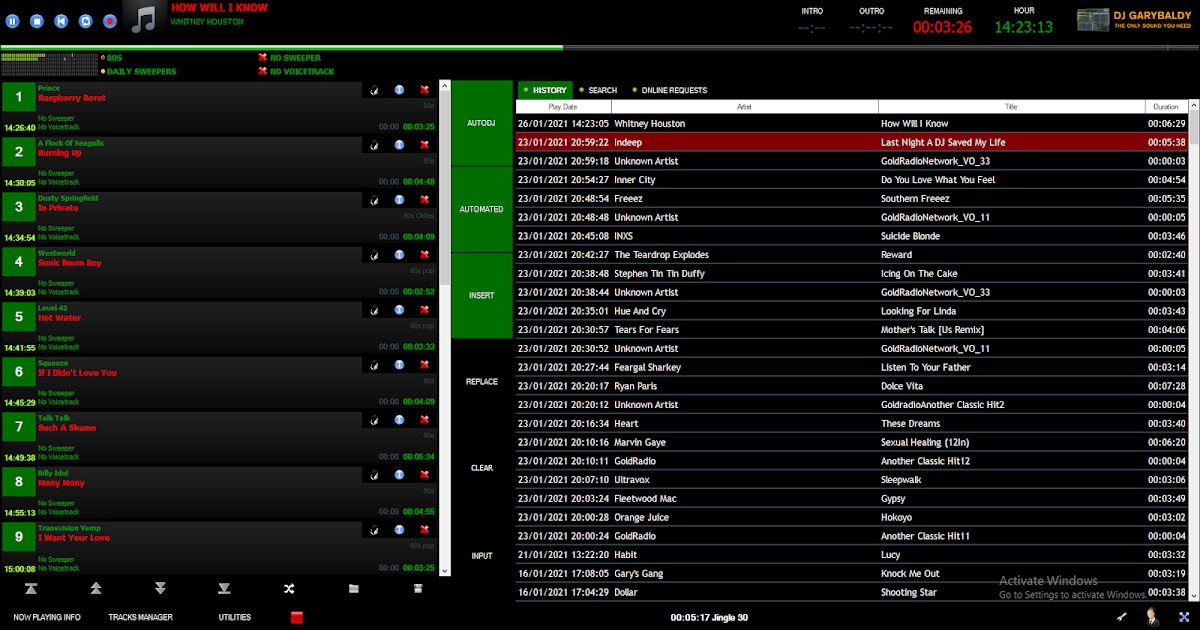Click the stop playback icon
The height and width of the screenshot is (630, 1200).
click(x=37, y=20)
